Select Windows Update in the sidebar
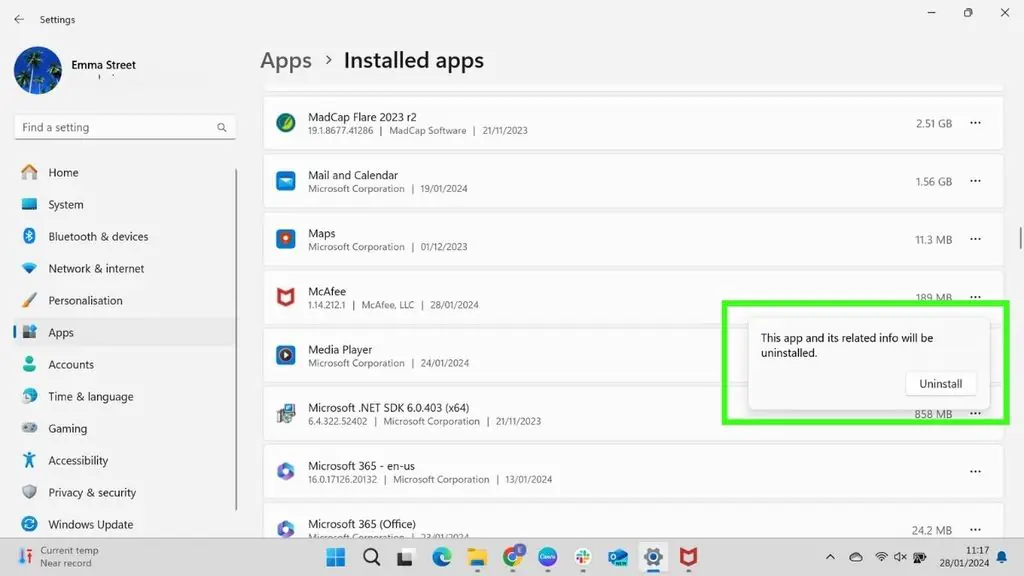 [90, 525]
